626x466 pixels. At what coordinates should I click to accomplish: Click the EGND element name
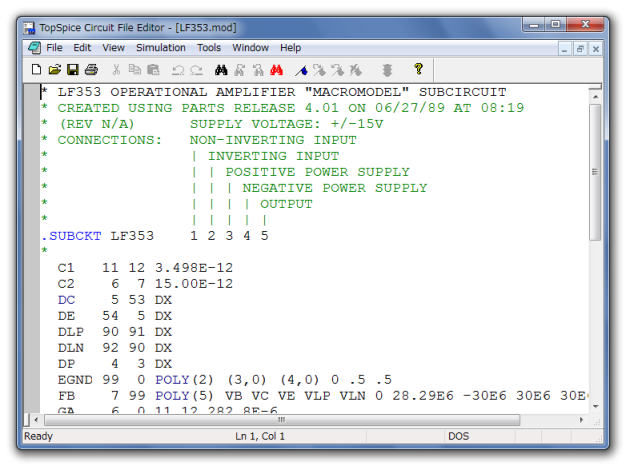point(75,380)
